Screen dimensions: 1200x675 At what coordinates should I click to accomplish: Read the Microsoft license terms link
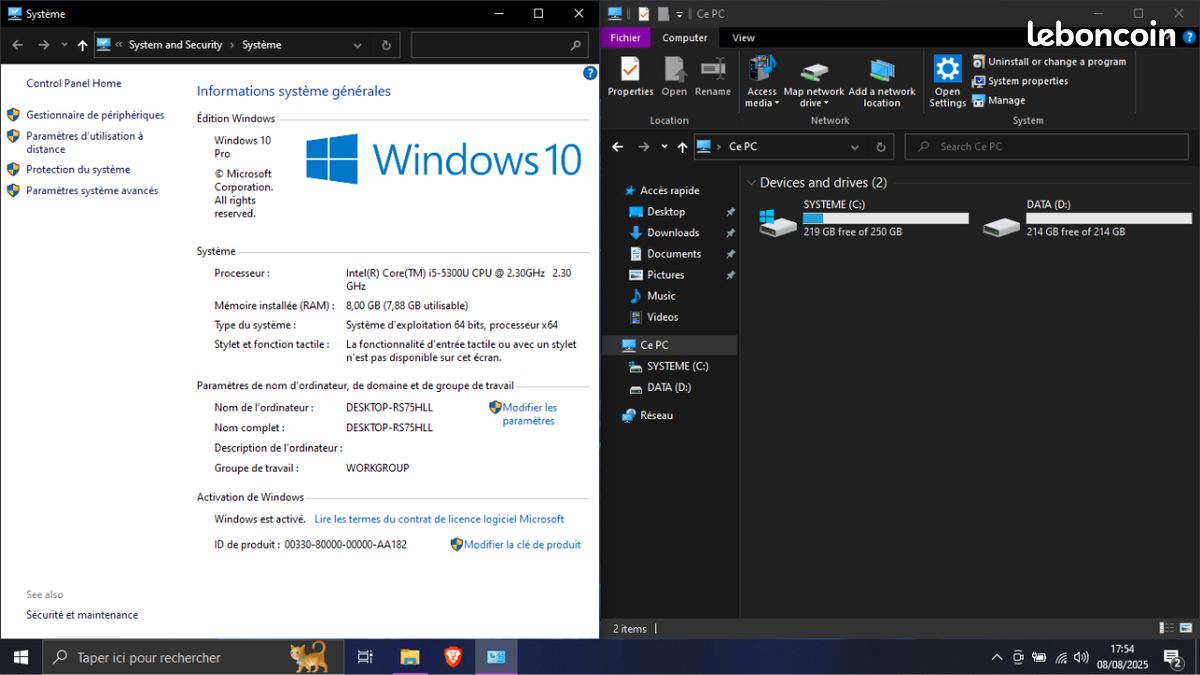[x=439, y=519]
